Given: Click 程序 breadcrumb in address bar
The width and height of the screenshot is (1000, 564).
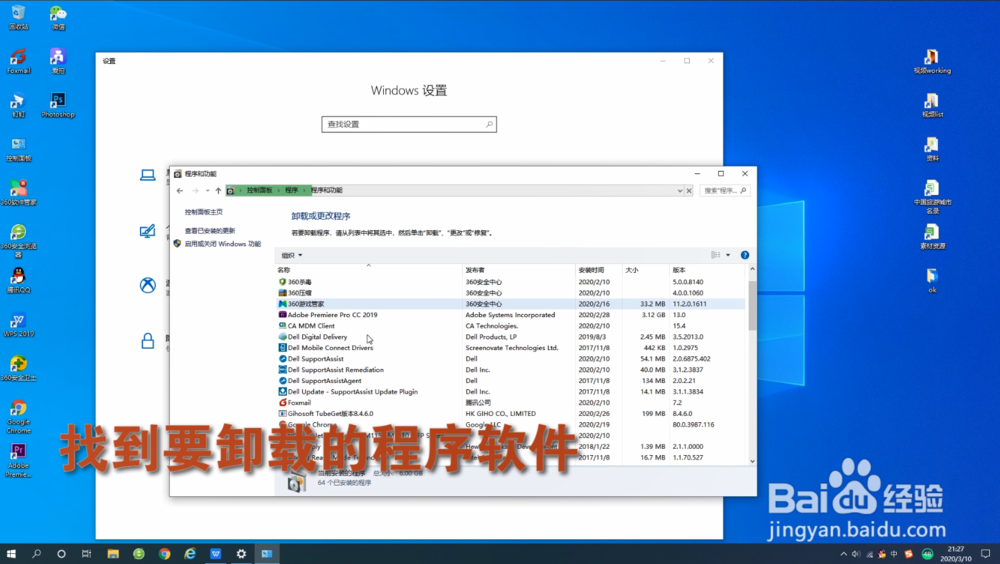Looking at the screenshot, I should [x=291, y=191].
